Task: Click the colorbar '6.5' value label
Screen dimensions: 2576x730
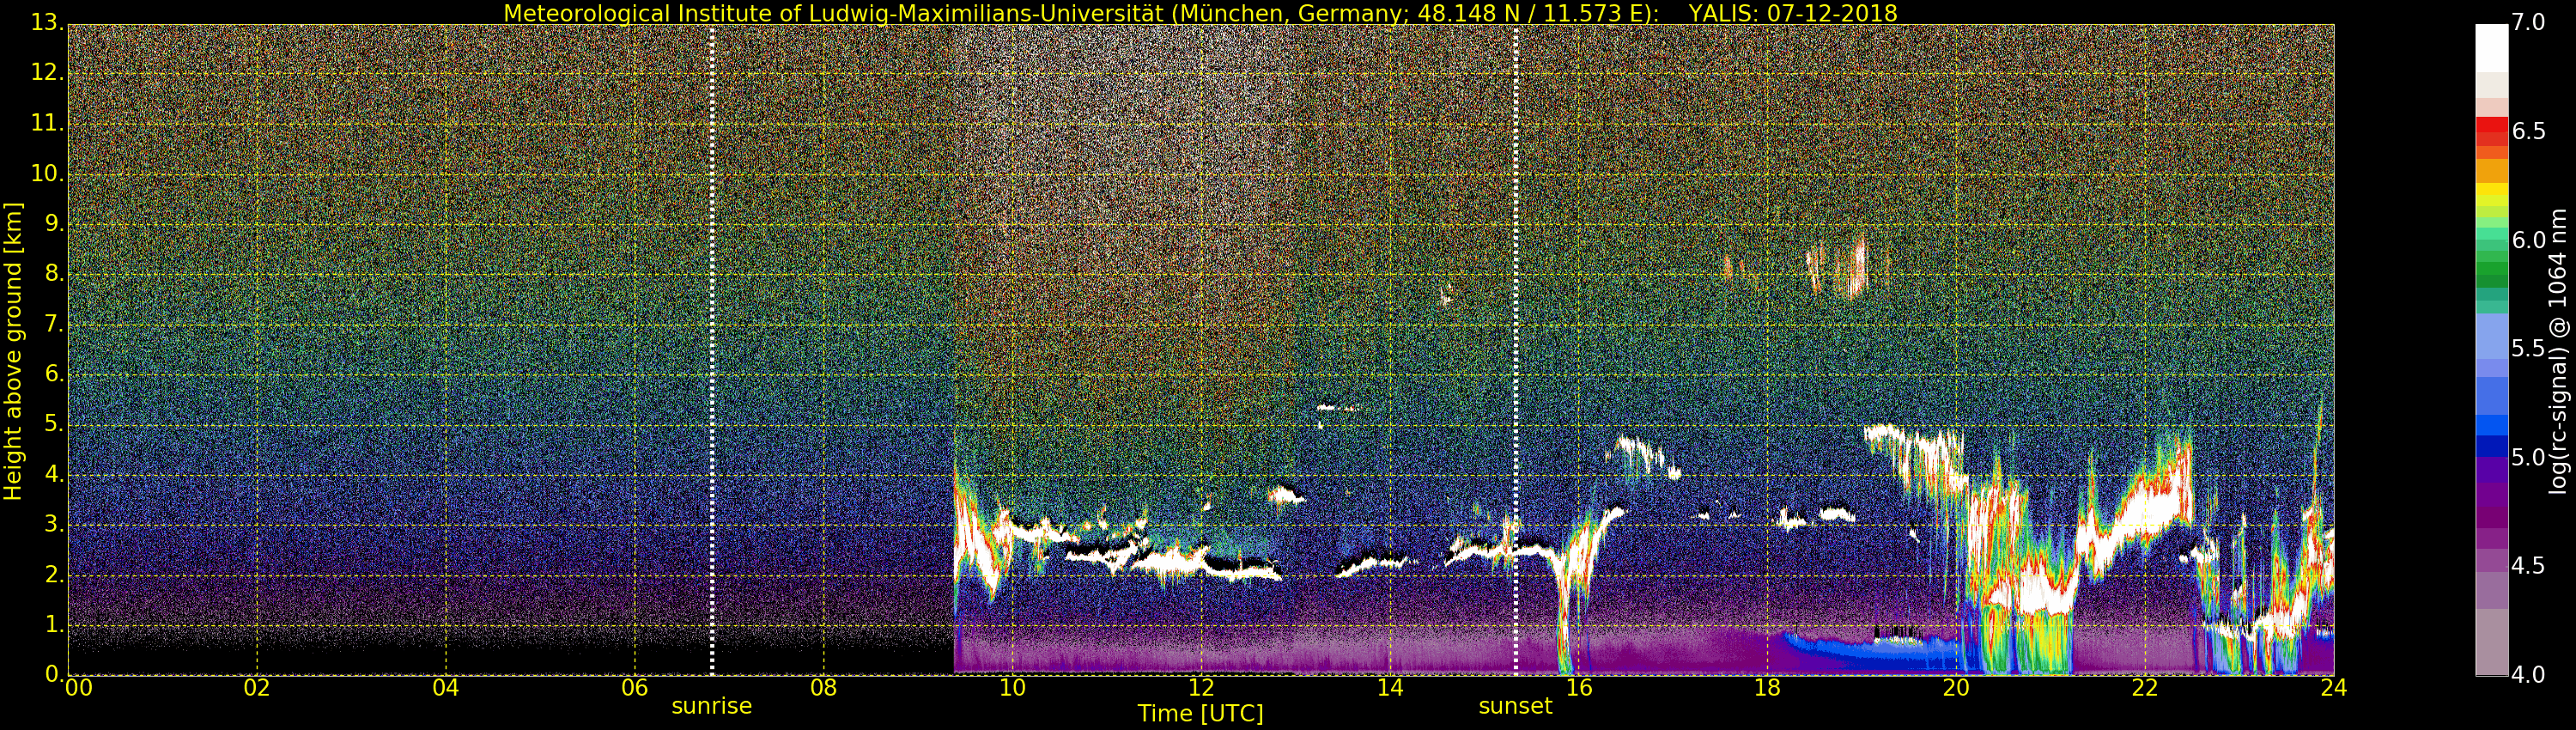Action: (x=2530, y=132)
